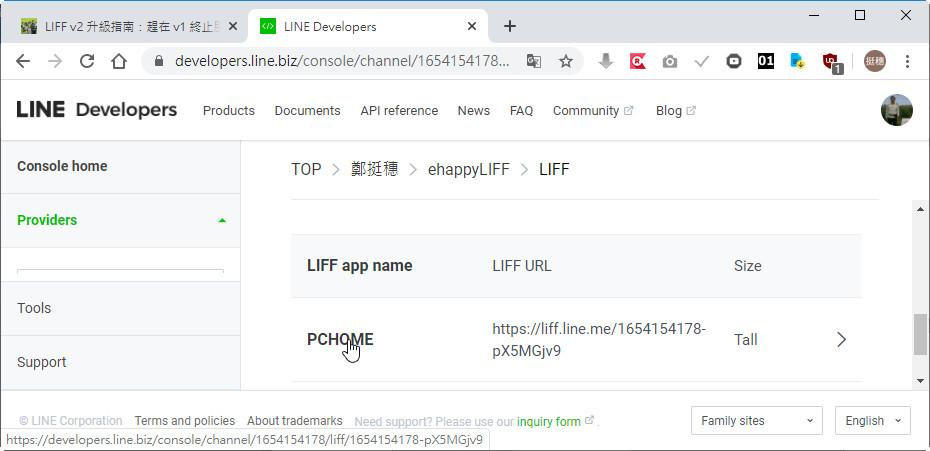Go to Console home in sidebar
This screenshot has height=451, width=930.
(120, 167)
